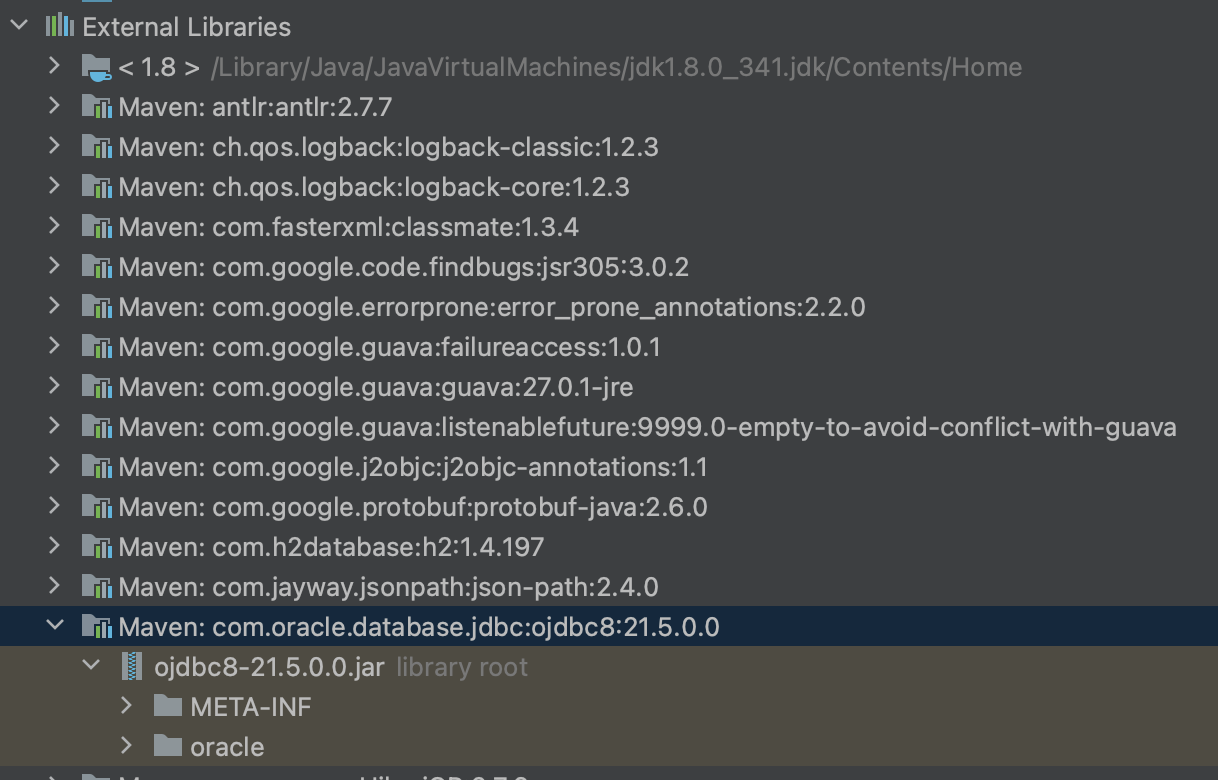
Task: Expand the logback-classic:1.2.3 library
Action: (55, 146)
